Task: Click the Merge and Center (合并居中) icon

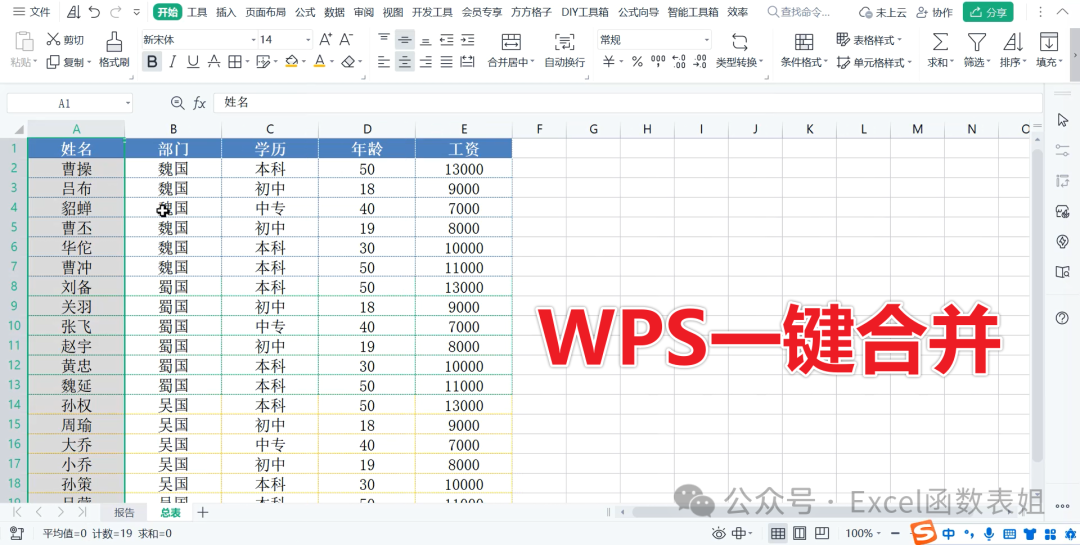Action: pyautogui.click(x=511, y=41)
